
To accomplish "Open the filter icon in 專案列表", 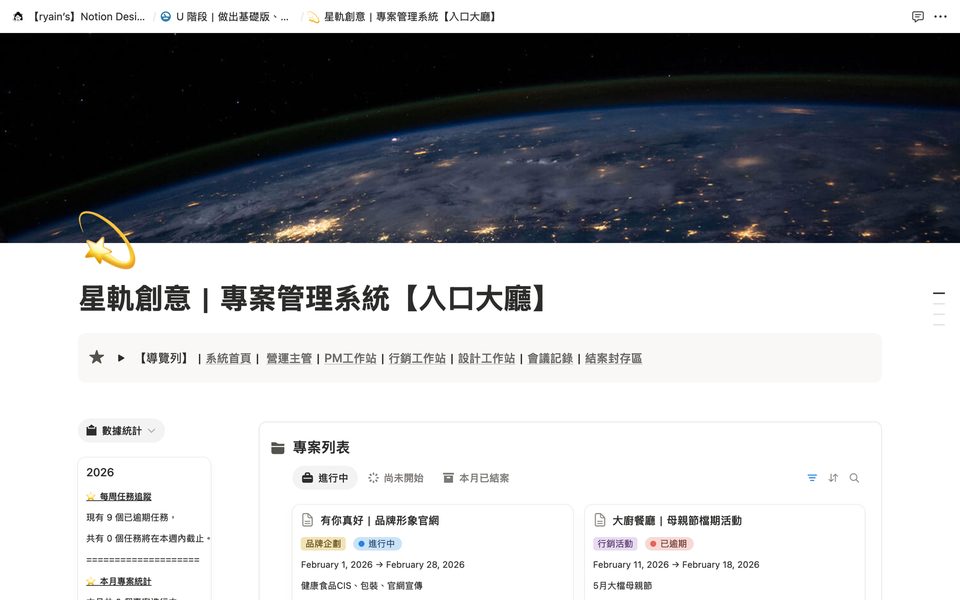I will [x=812, y=478].
